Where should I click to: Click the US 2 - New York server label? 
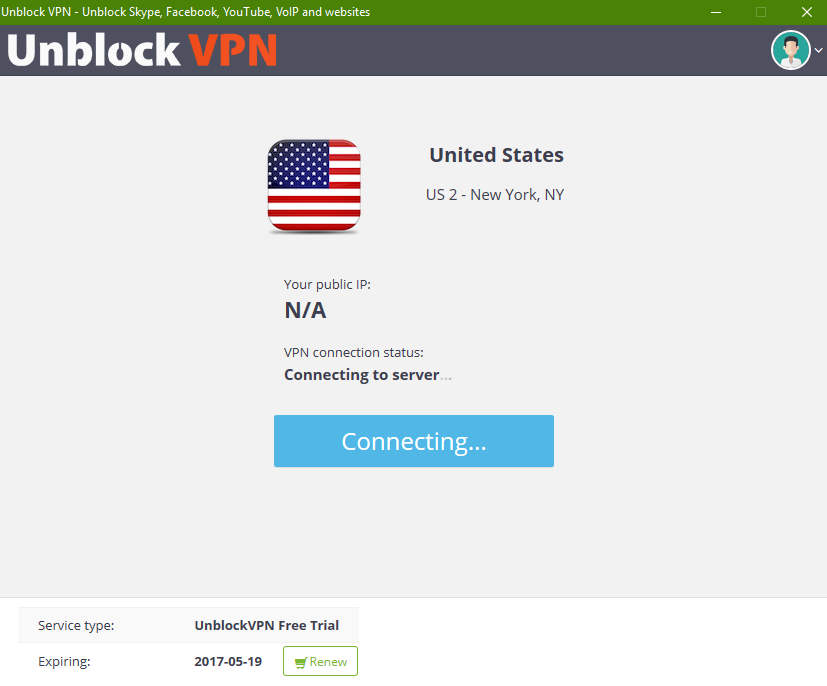click(x=495, y=195)
